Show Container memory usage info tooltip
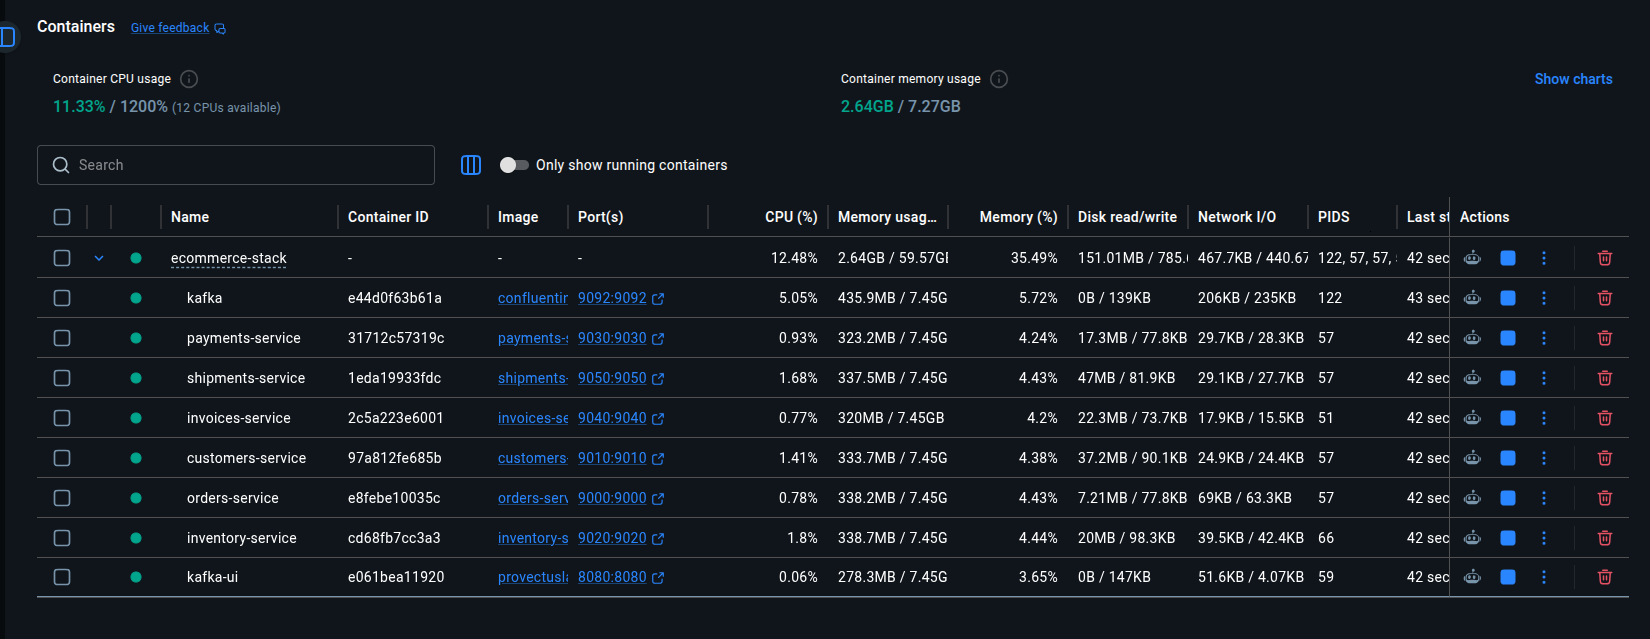1650x639 pixels. [x=999, y=79]
